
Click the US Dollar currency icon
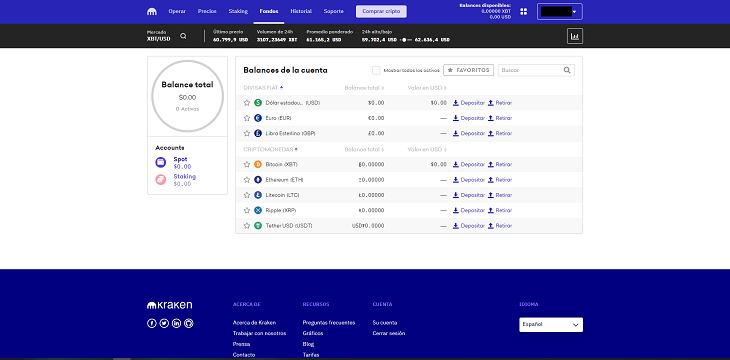(258, 102)
